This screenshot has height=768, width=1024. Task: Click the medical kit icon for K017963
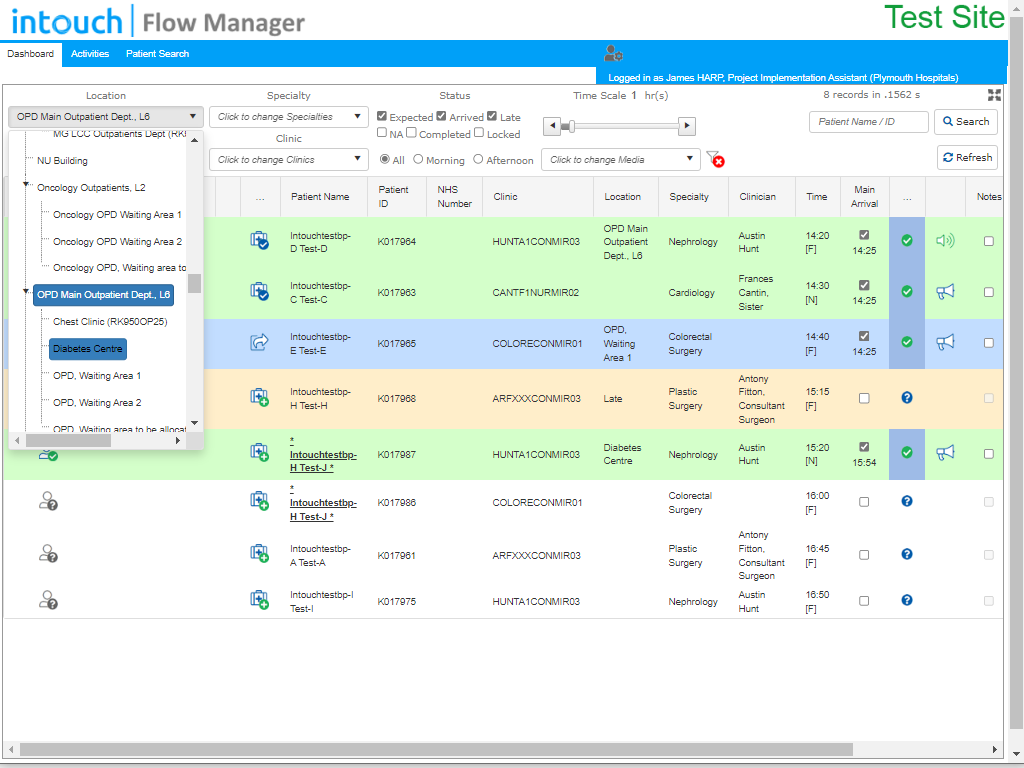pyautogui.click(x=259, y=291)
